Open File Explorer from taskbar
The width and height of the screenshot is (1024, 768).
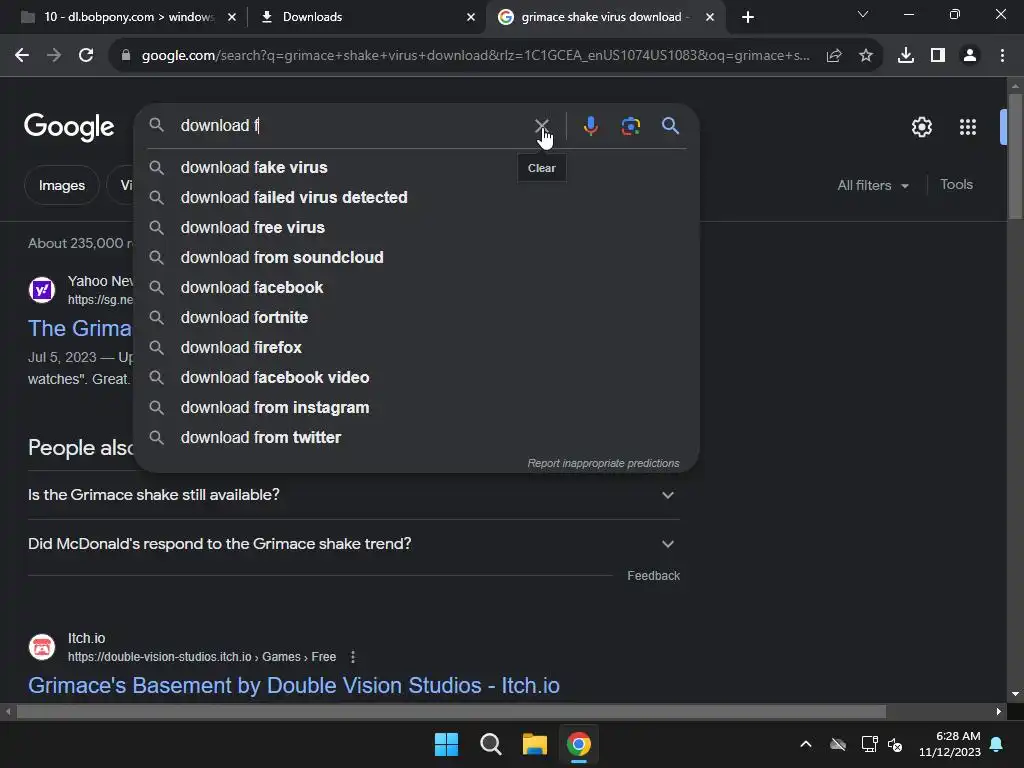point(535,744)
